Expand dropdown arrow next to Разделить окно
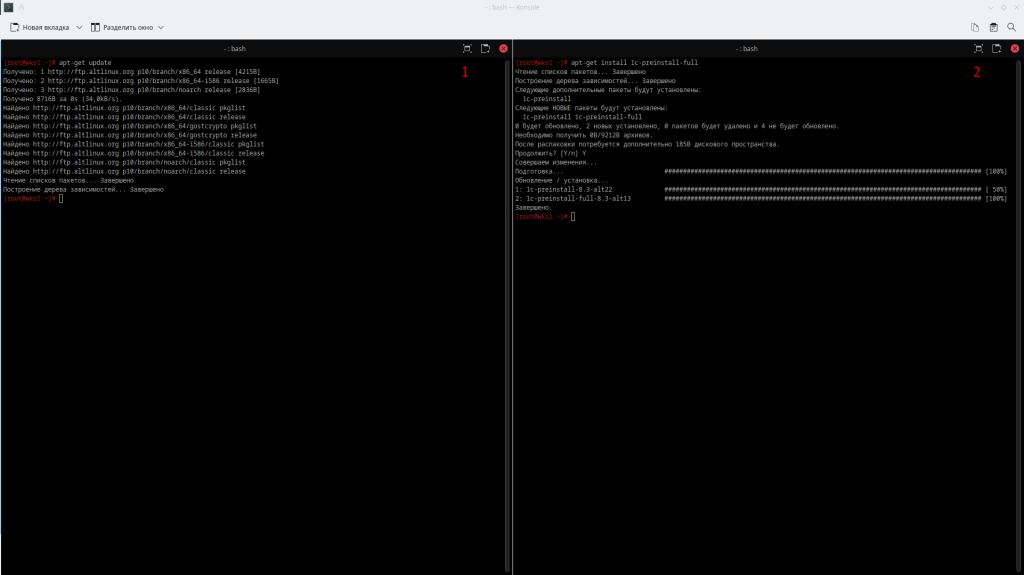Screen dimensions: 1024x575 pyautogui.click(x=161, y=27)
